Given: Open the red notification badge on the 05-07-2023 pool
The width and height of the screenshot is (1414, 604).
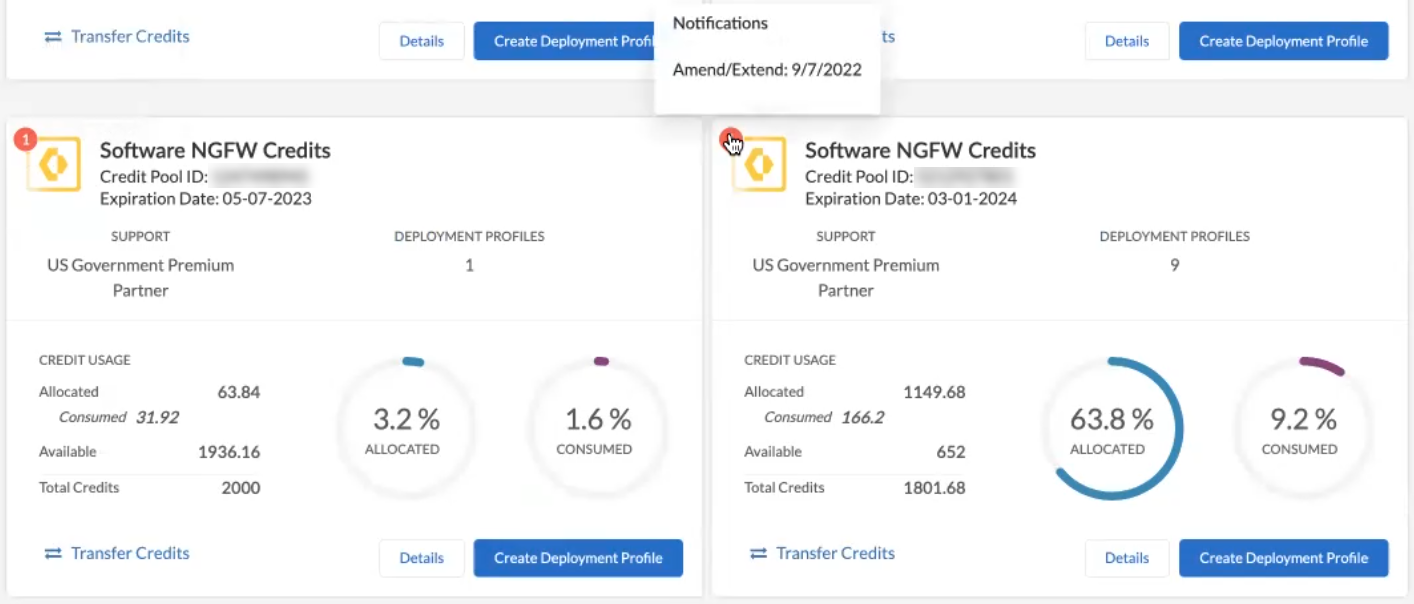Looking at the screenshot, I should coord(25,139).
